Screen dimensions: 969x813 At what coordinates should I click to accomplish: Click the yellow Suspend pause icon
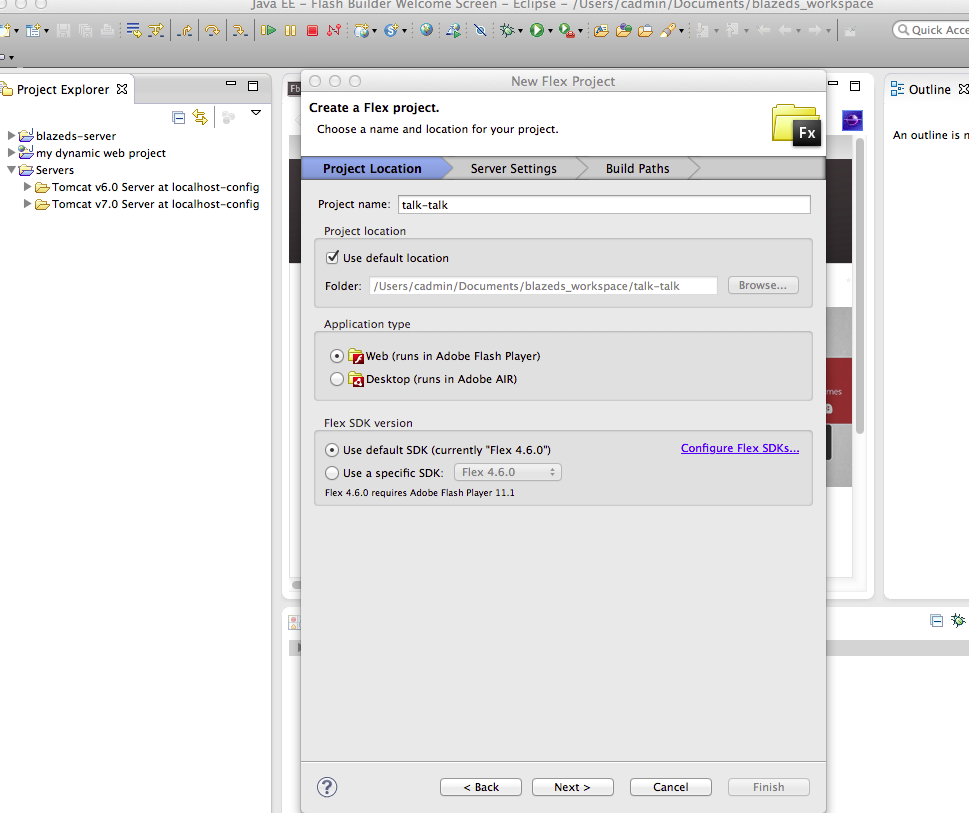[x=290, y=30]
